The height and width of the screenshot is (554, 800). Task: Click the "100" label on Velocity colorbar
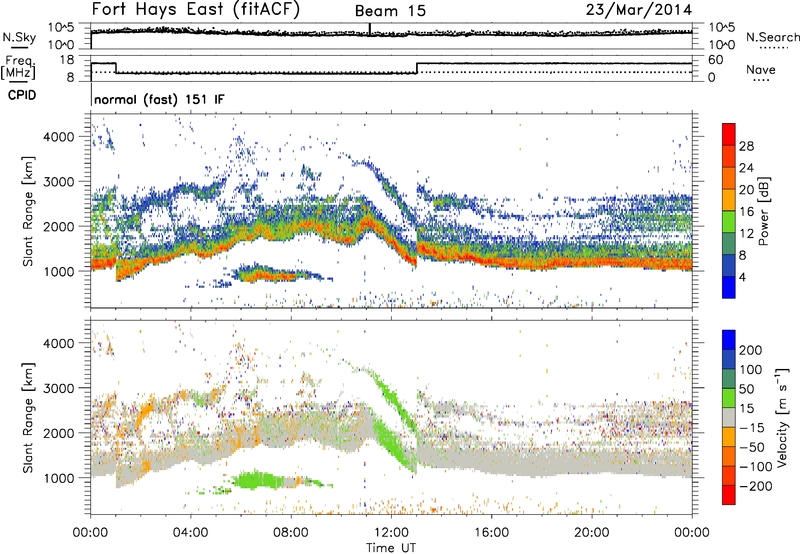tap(751, 370)
